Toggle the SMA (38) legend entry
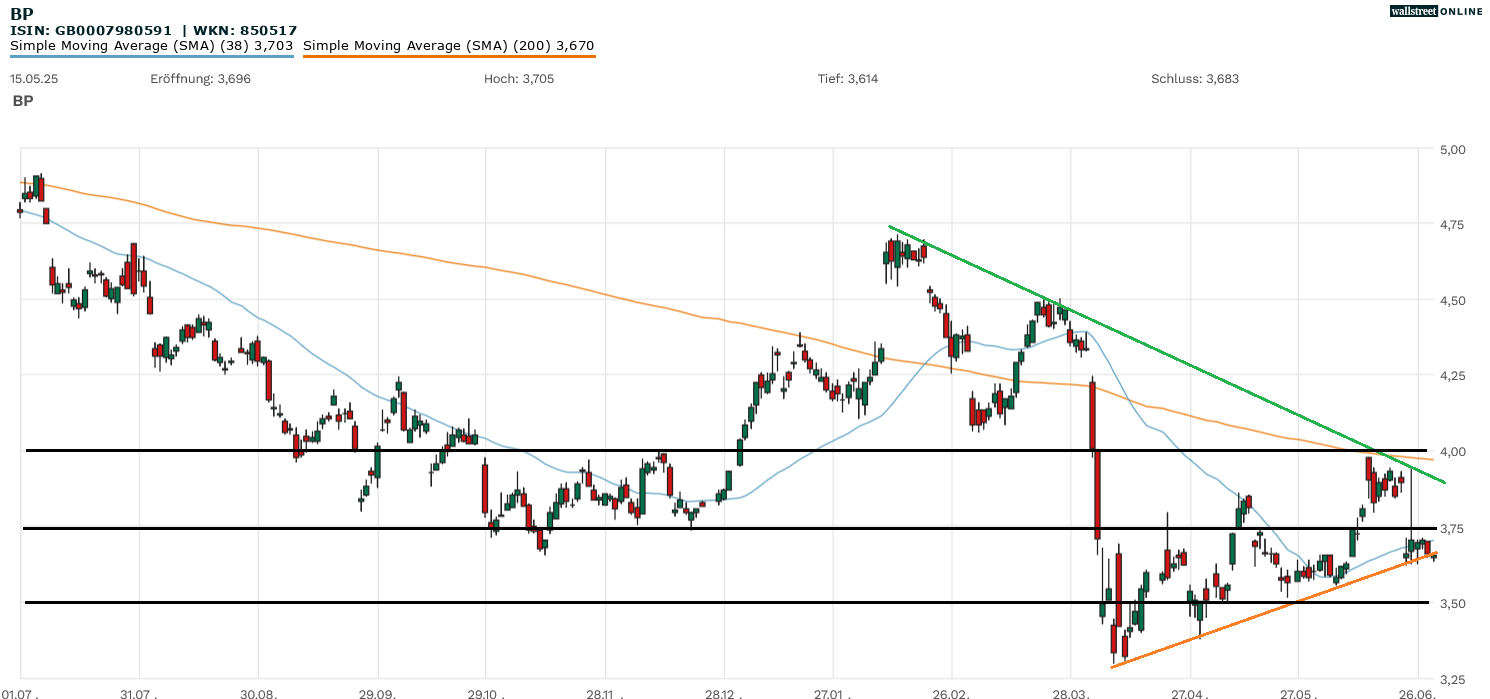Image resolution: width=1490 pixels, height=699 pixels. tap(151, 45)
